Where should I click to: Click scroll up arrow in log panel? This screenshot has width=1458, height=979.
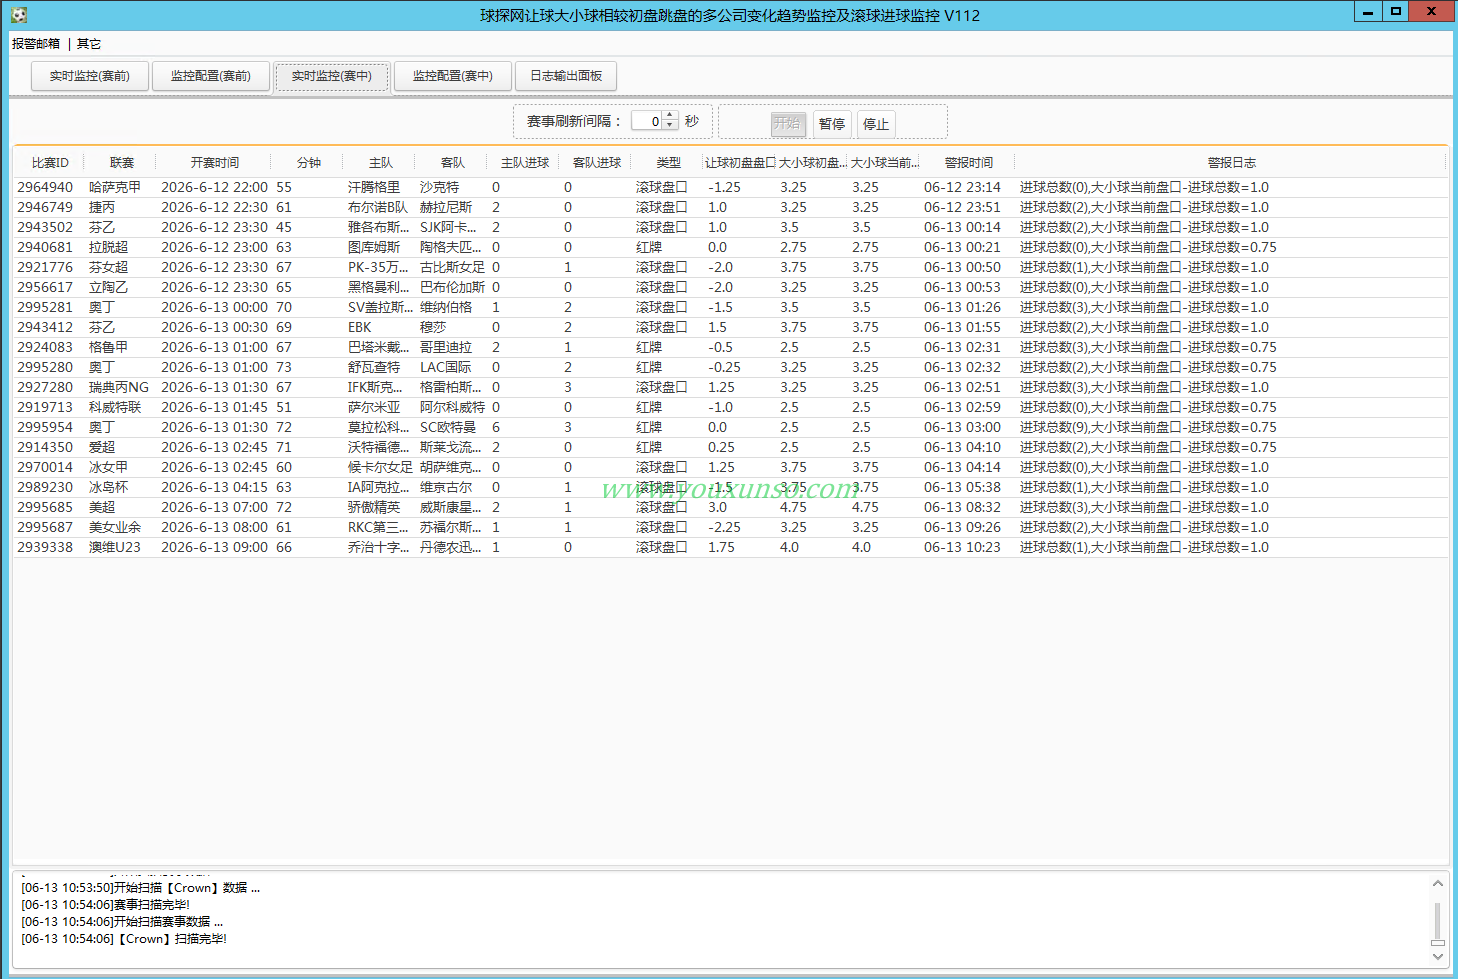coord(1437,884)
